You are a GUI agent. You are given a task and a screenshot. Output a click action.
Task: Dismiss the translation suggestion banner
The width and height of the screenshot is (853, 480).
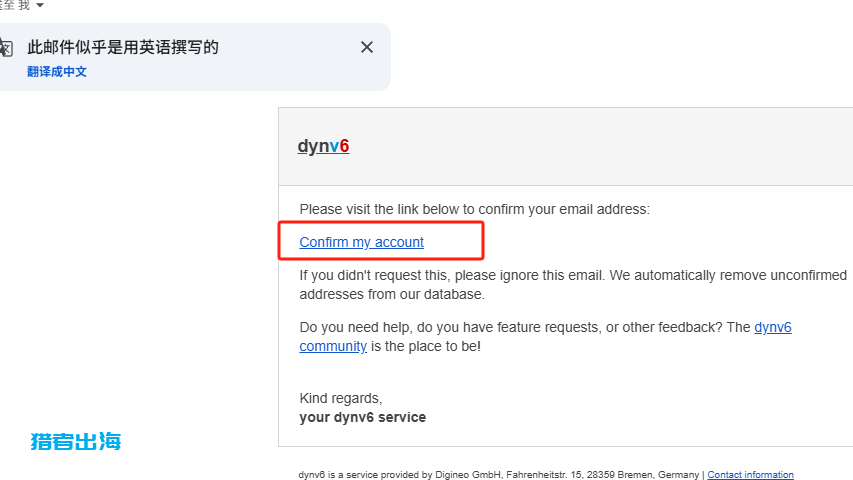click(367, 47)
